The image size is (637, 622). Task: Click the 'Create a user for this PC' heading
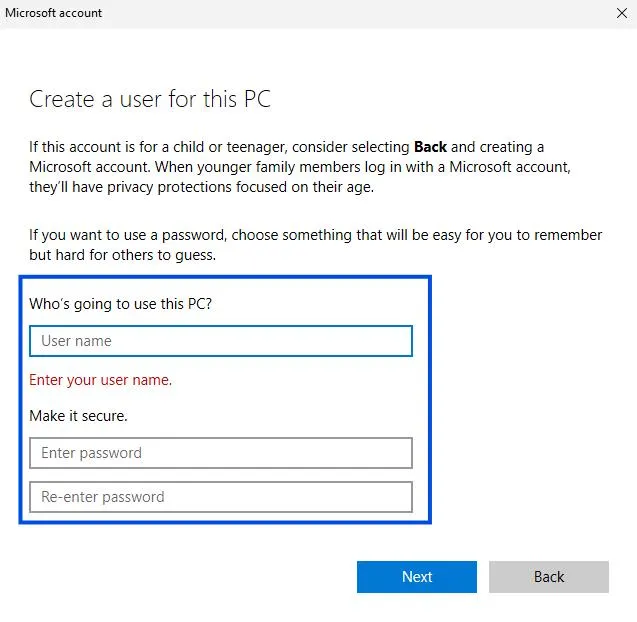pos(150,99)
